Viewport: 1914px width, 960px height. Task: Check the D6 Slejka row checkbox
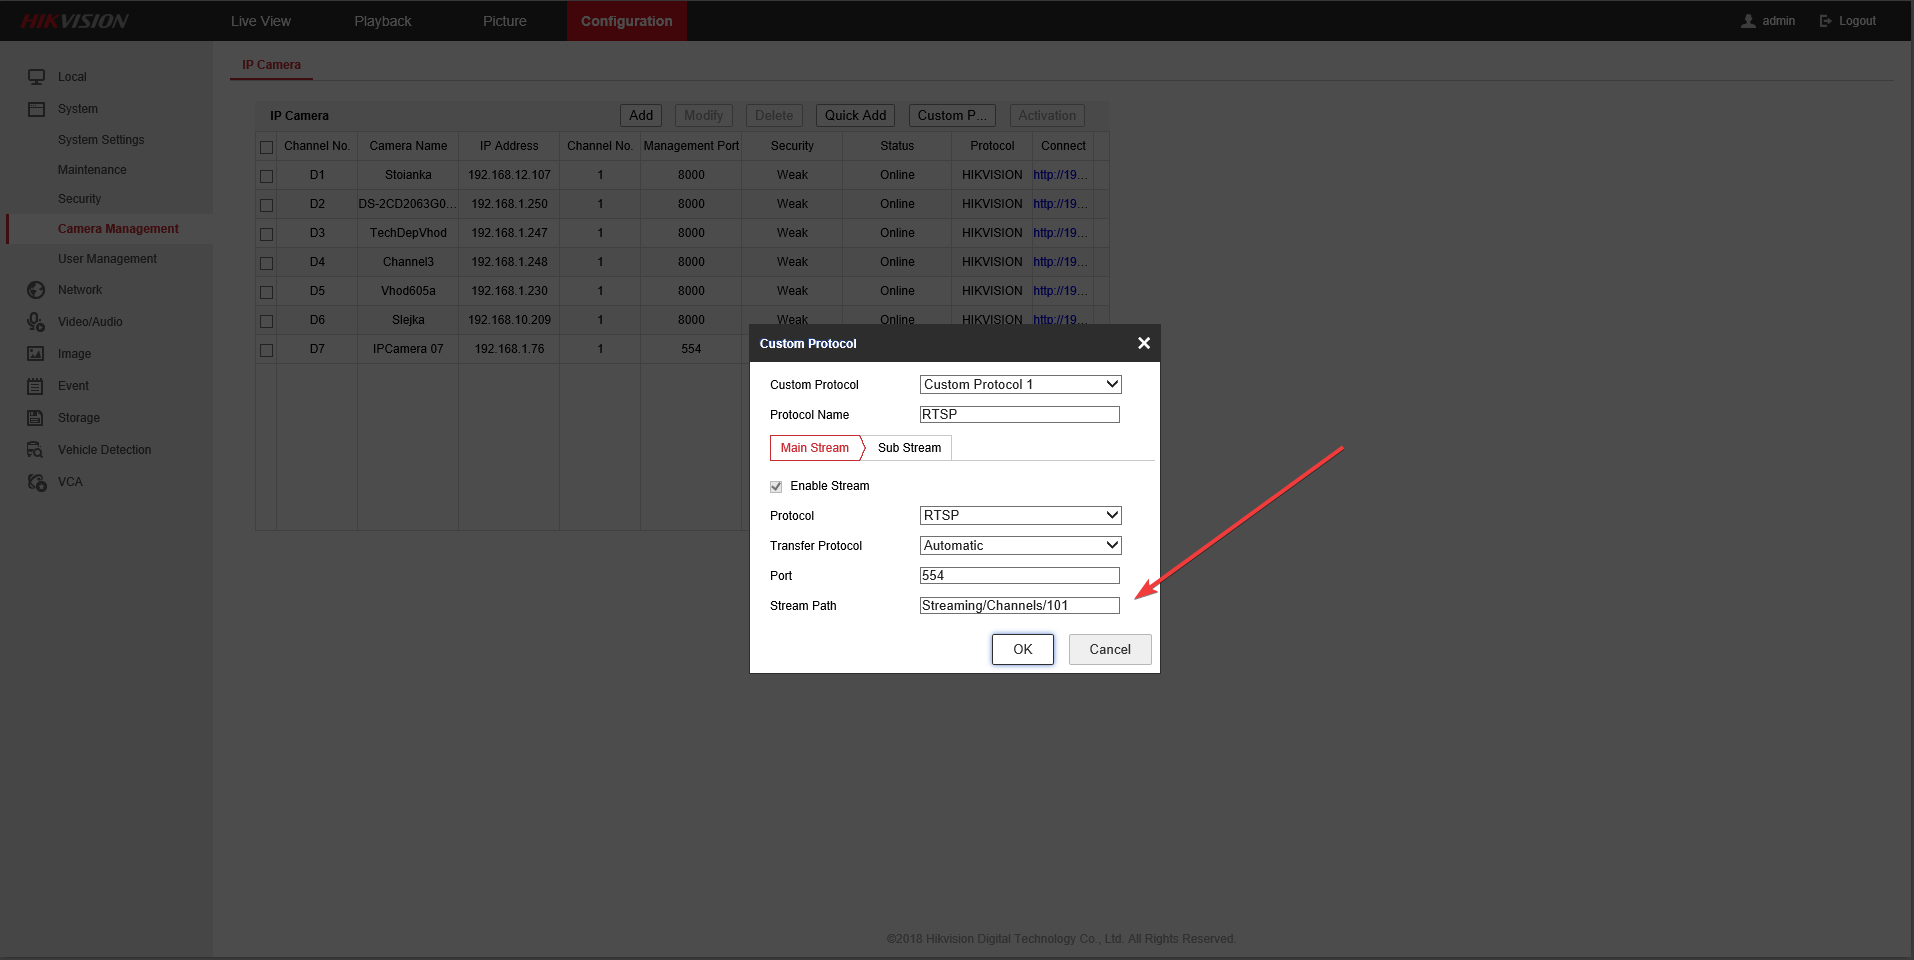pyautogui.click(x=267, y=321)
